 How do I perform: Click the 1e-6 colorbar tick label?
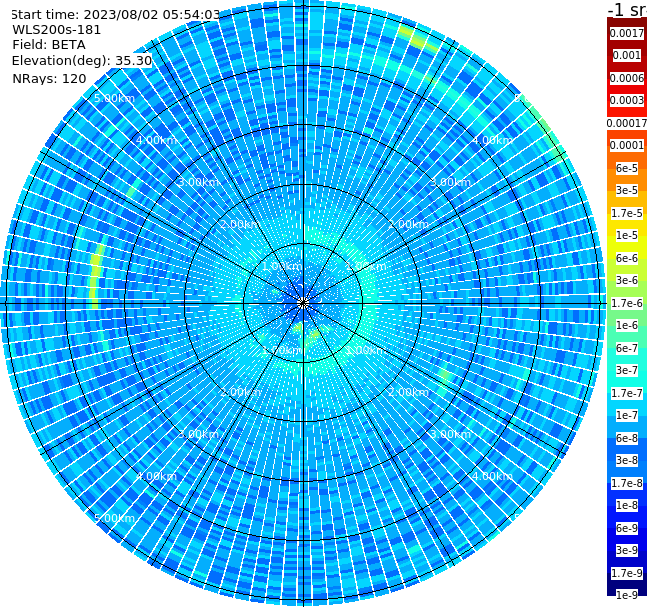click(x=627, y=325)
